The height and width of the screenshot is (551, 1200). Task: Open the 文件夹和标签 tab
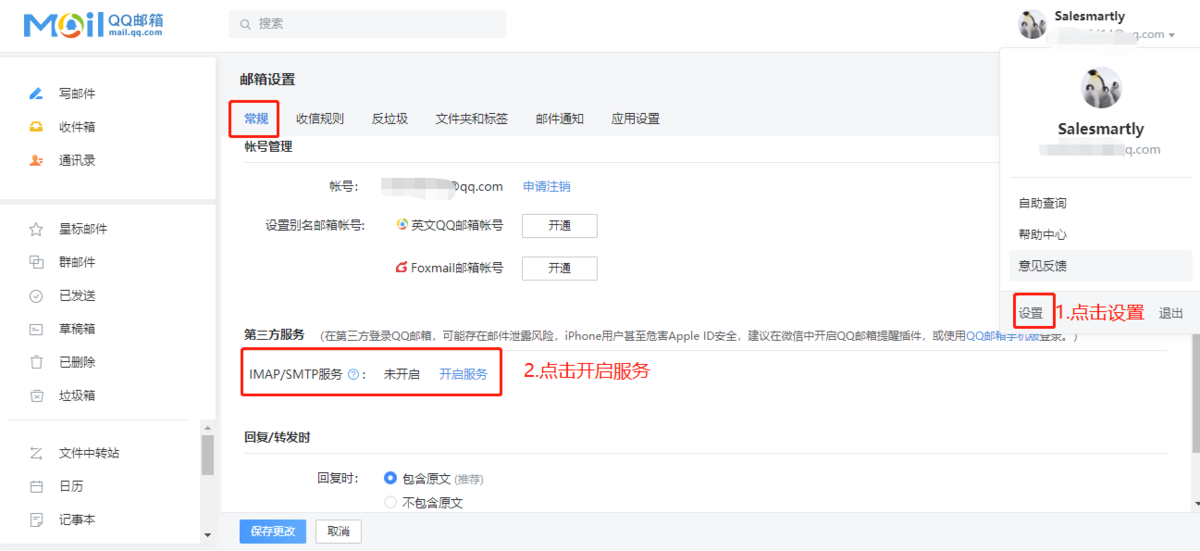click(x=472, y=119)
